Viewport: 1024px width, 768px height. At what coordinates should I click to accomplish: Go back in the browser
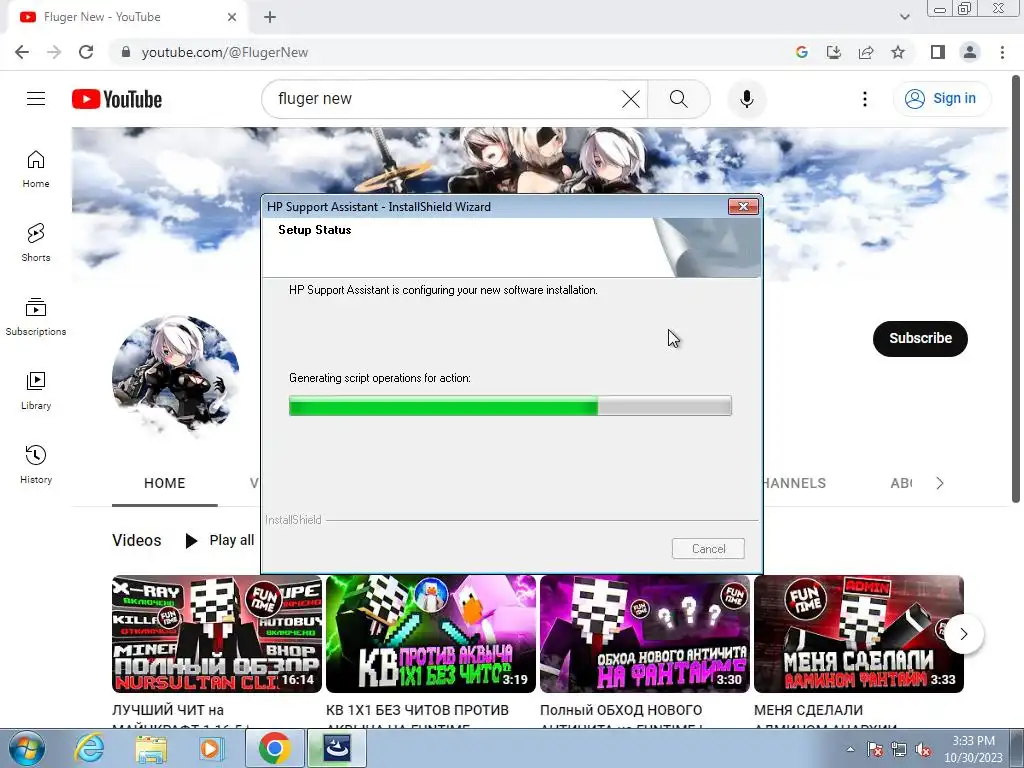click(x=22, y=52)
